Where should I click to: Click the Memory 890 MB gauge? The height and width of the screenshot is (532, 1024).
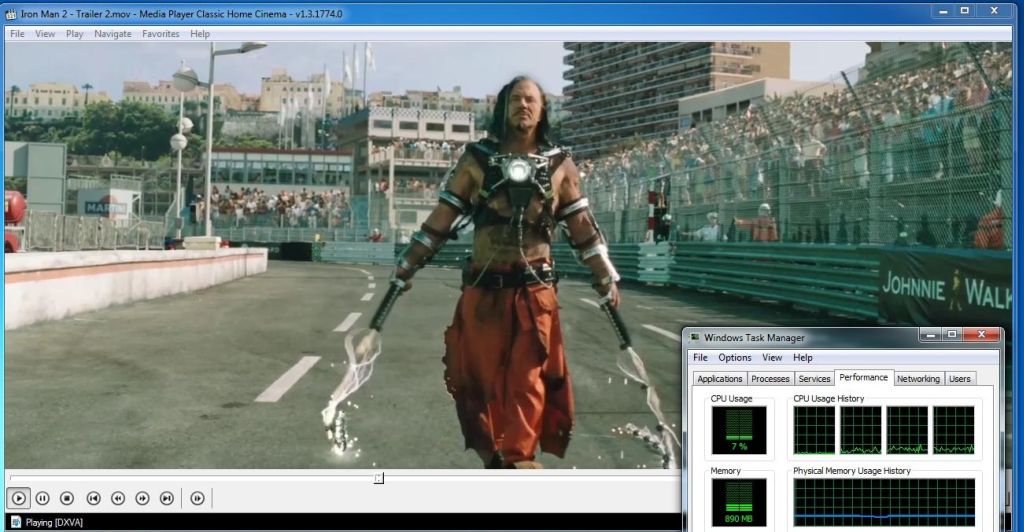(739, 503)
